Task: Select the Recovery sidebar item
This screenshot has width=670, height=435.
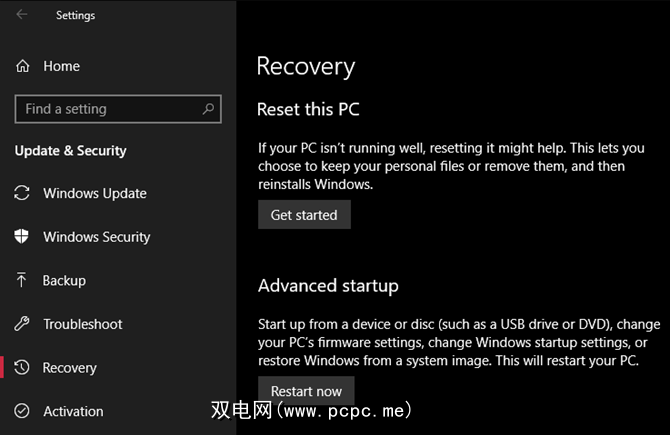Action: tap(70, 368)
